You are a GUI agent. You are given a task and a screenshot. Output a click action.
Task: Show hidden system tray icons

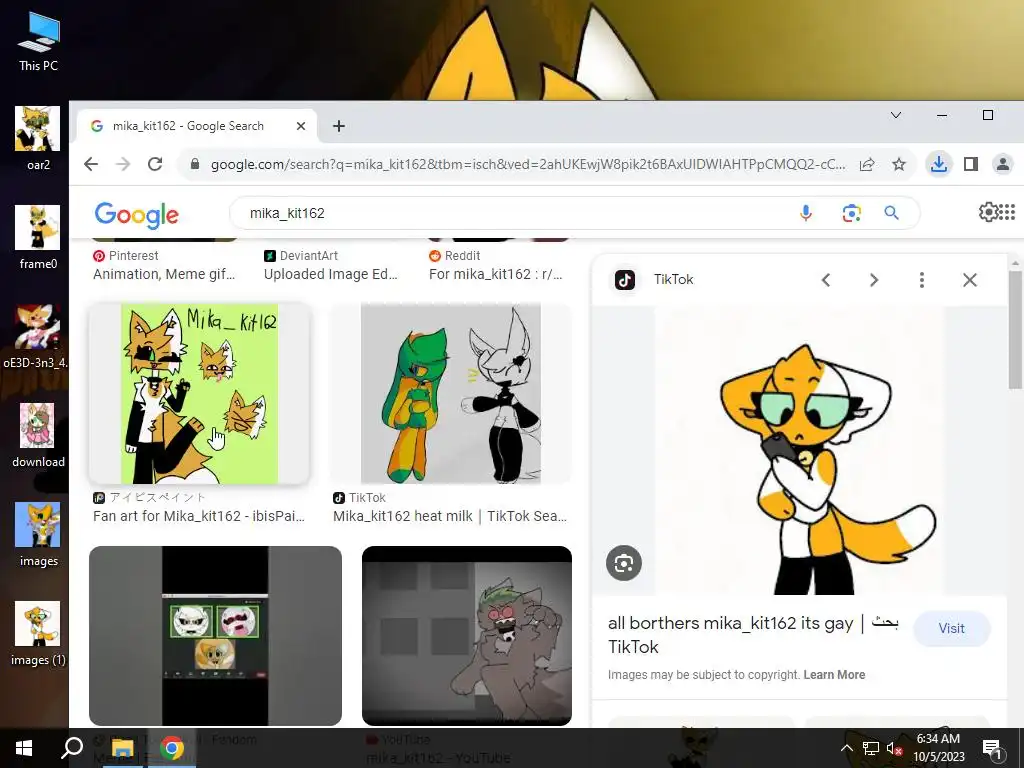tap(846, 748)
